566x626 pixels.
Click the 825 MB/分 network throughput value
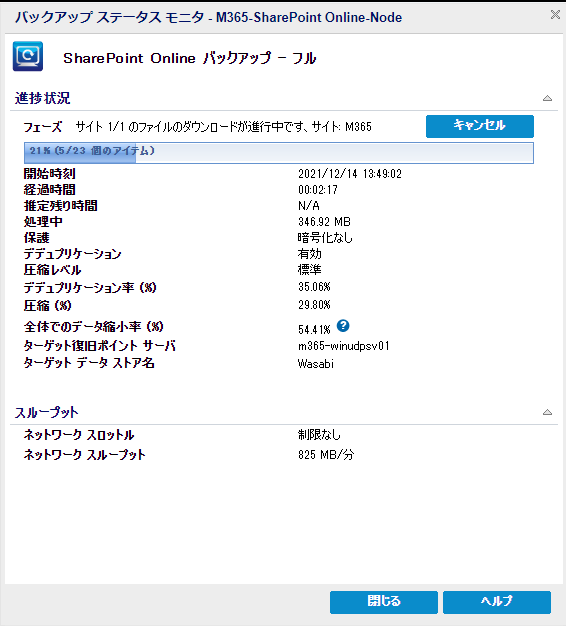pyautogui.click(x=326, y=454)
